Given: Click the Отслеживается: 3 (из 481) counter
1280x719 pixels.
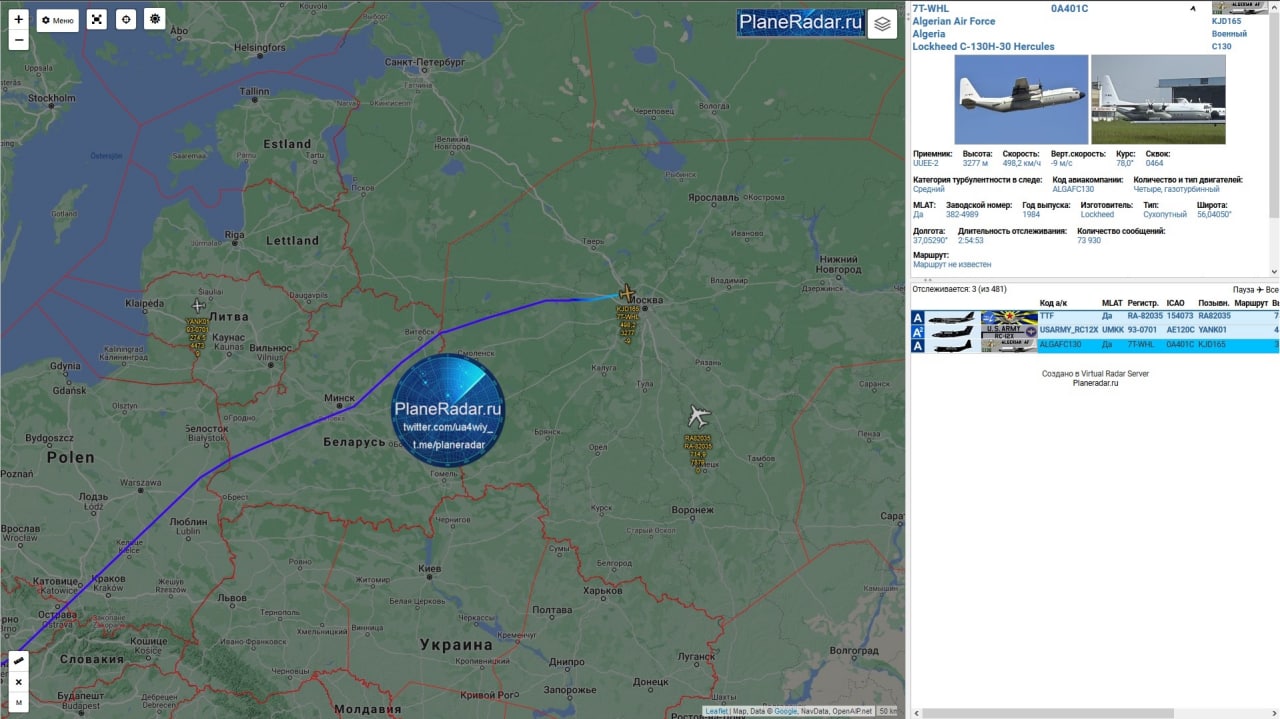Looking at the screenshot, I should click(959, 289).
